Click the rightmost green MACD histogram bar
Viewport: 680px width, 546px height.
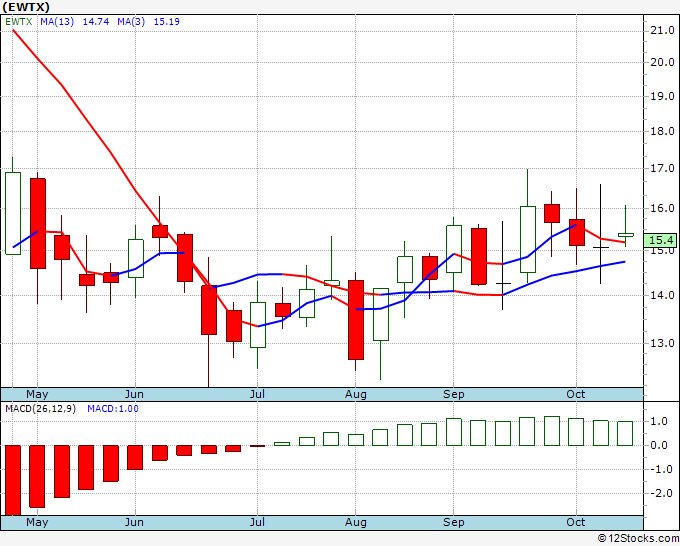pyautogui.click(x=625, y=433)
